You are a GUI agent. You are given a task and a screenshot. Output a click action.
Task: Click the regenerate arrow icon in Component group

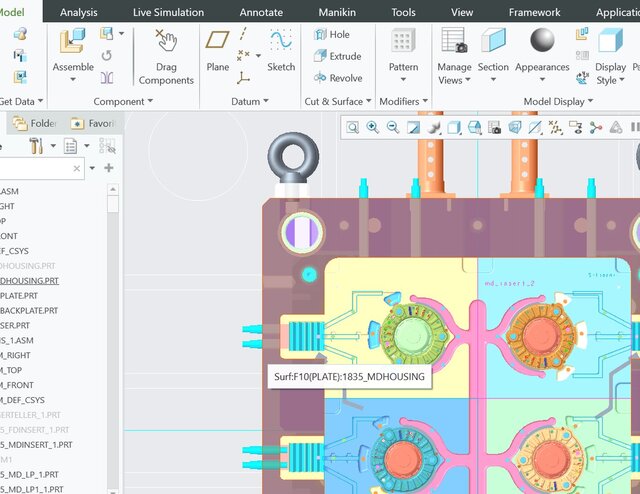point(107,56)
